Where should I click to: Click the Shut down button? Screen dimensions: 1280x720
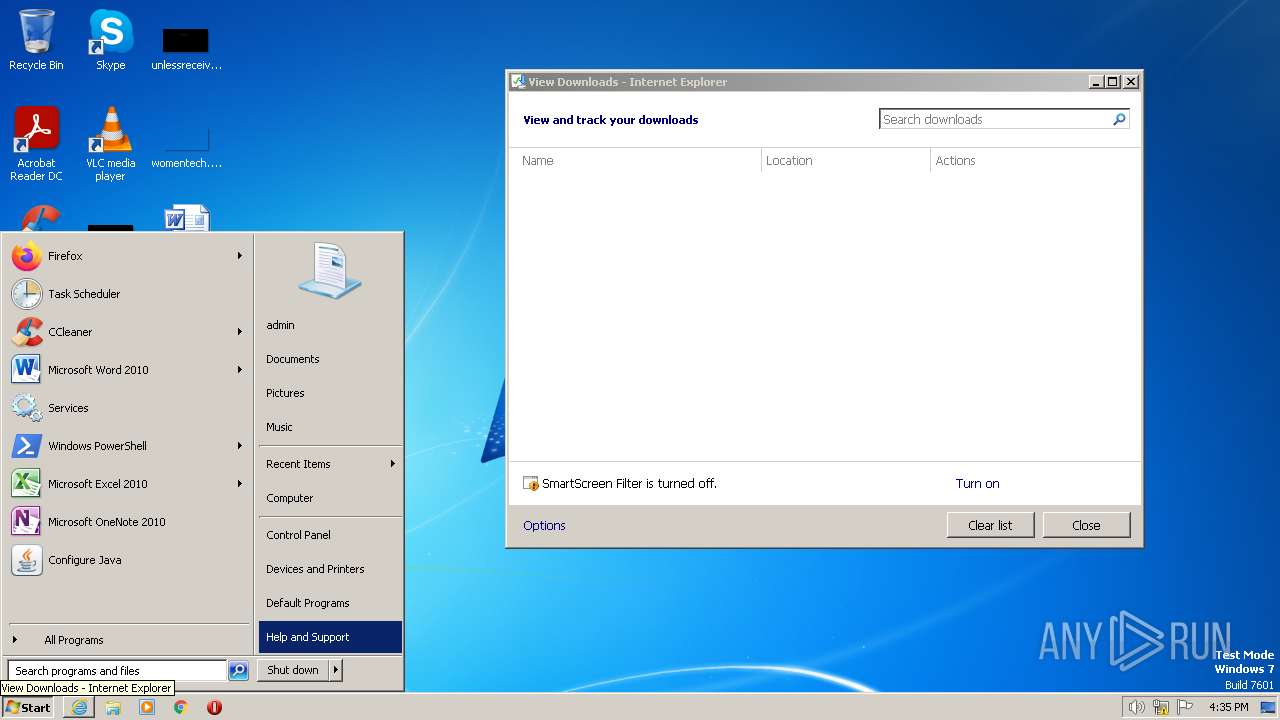(x=293, y=670)
